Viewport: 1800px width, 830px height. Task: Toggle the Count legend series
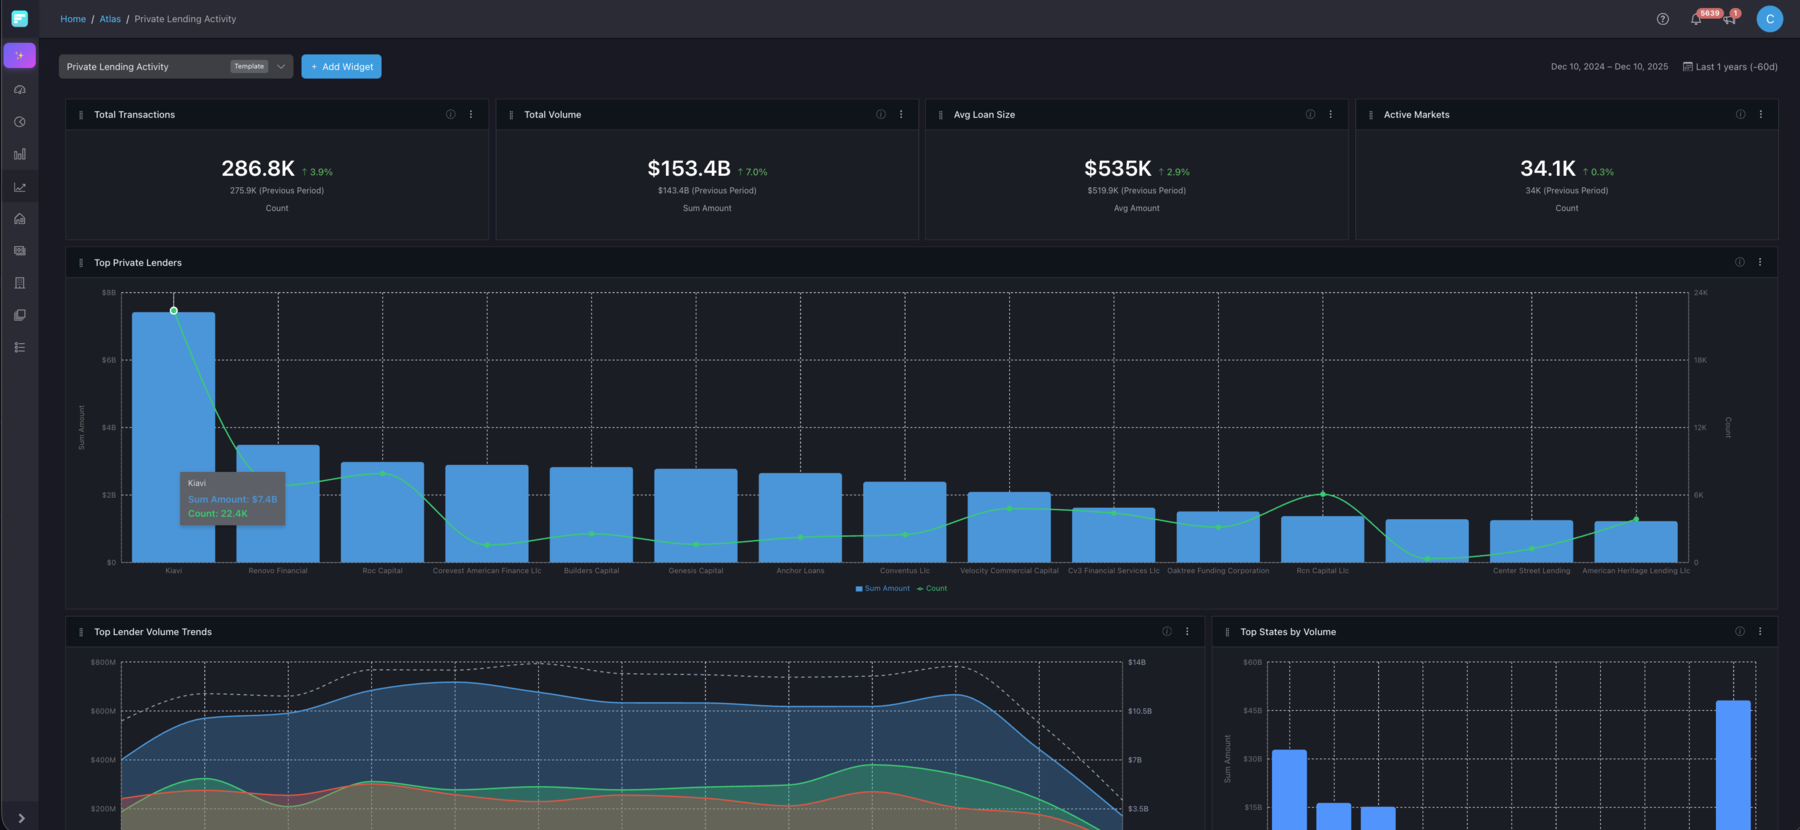(x=932, y=589)
